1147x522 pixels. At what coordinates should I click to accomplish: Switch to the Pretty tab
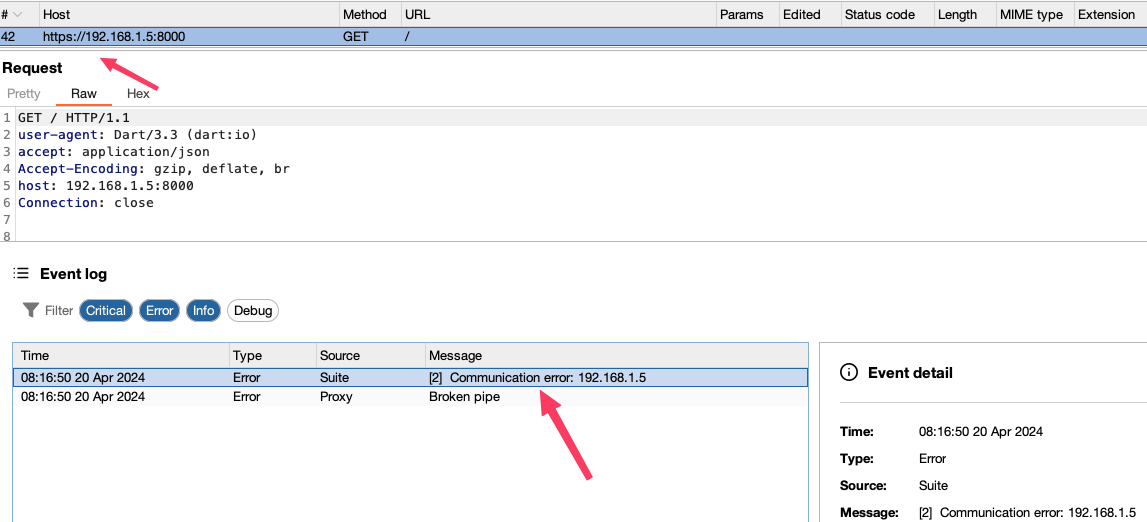(x=24, y=94)
